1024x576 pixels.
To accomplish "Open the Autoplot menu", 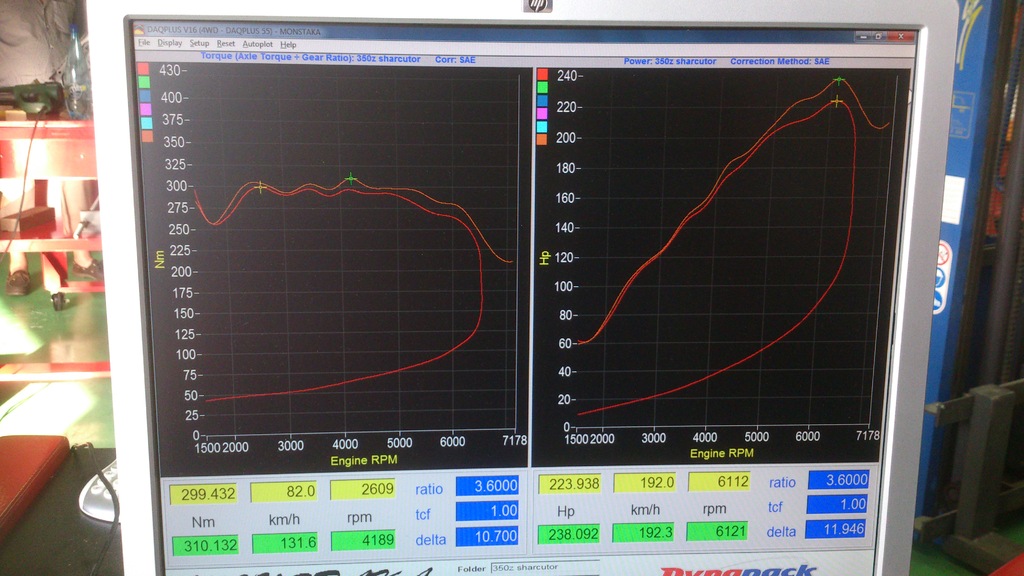I will click(x=257, y=44).
